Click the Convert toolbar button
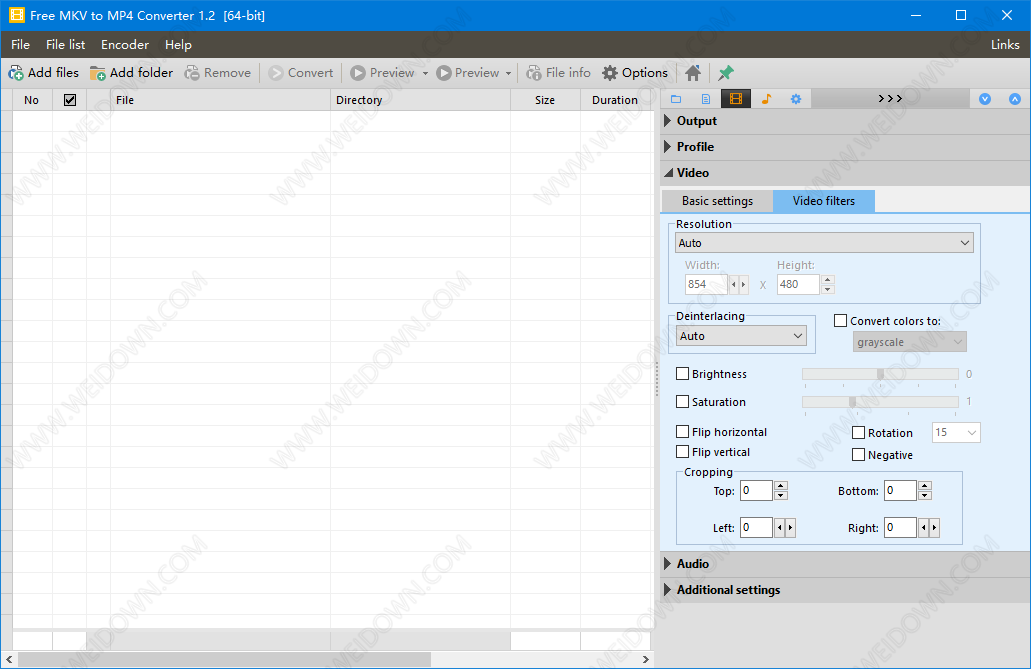This screenshot has height=669, width=1031. [301, 73]
